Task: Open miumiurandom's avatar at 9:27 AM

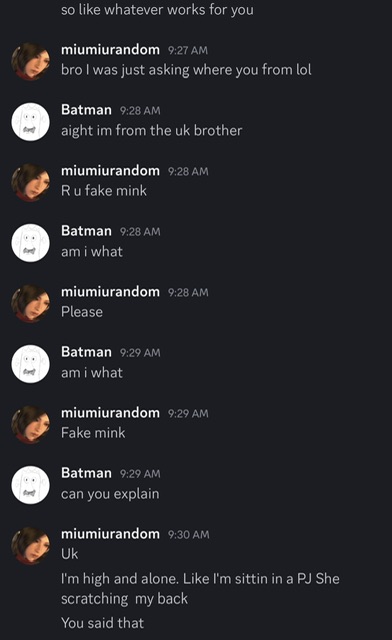Action: click(x=31, y=61)
